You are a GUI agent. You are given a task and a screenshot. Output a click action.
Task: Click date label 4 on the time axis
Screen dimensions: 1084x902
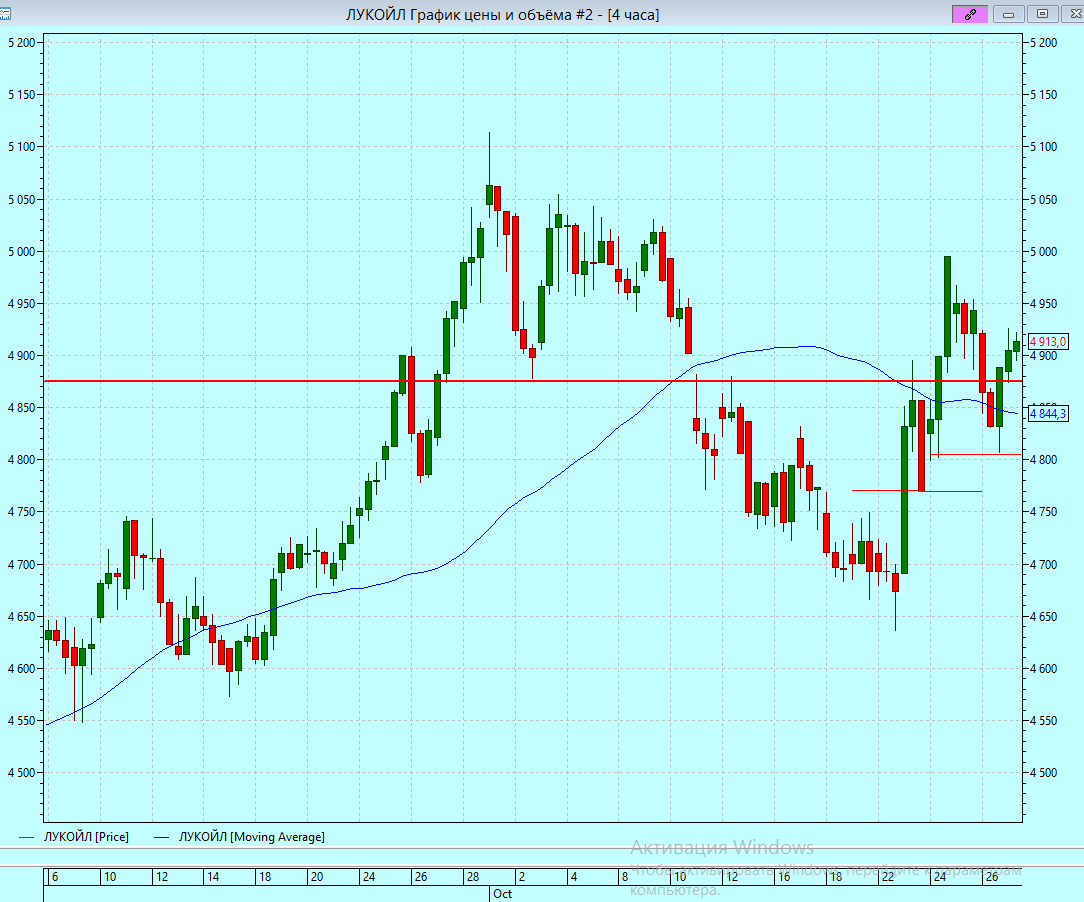(573, 876)
